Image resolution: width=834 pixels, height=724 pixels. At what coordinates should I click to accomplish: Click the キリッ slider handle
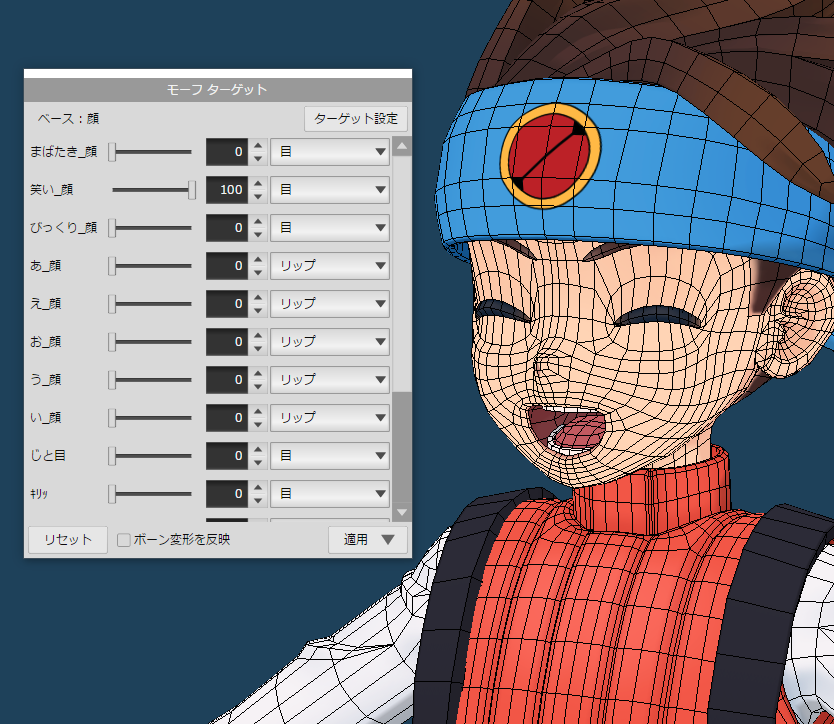point(112,494)
